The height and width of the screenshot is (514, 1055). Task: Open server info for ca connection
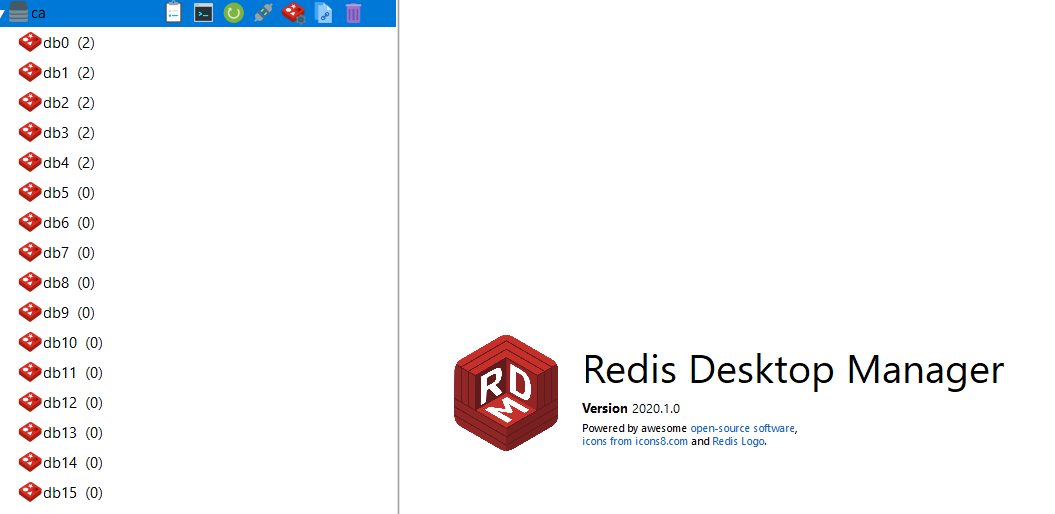174,12
